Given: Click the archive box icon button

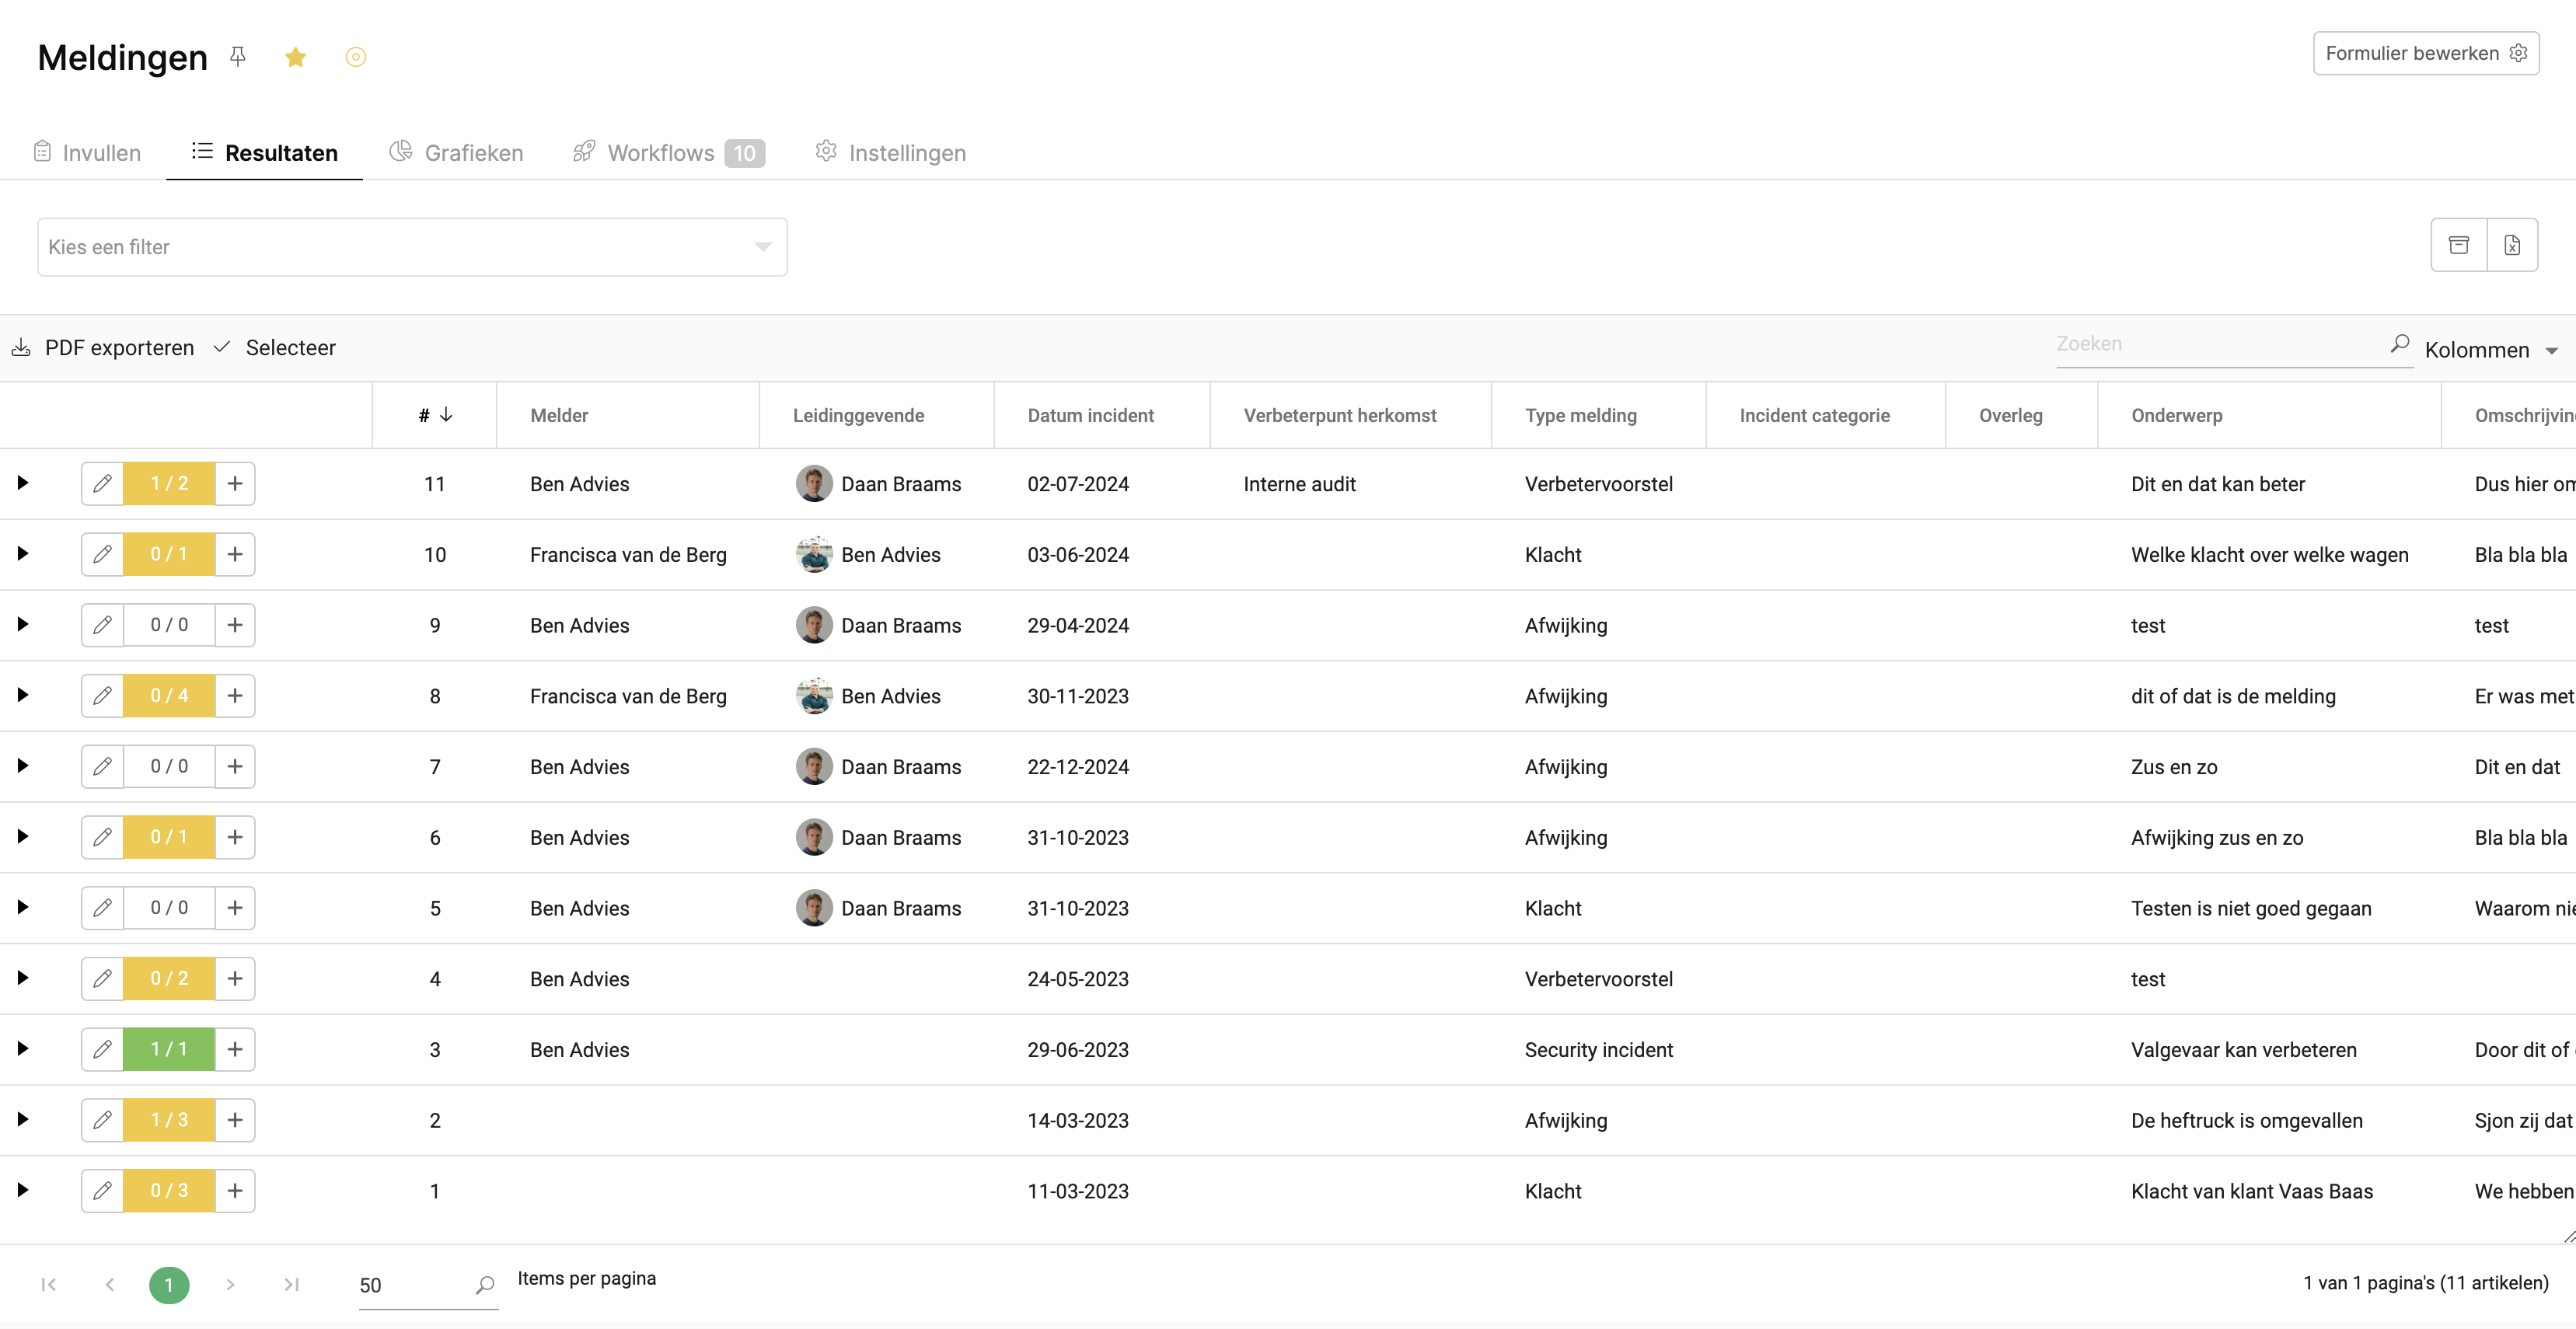Looking at the screenshot, I should tap(2458, 245).
